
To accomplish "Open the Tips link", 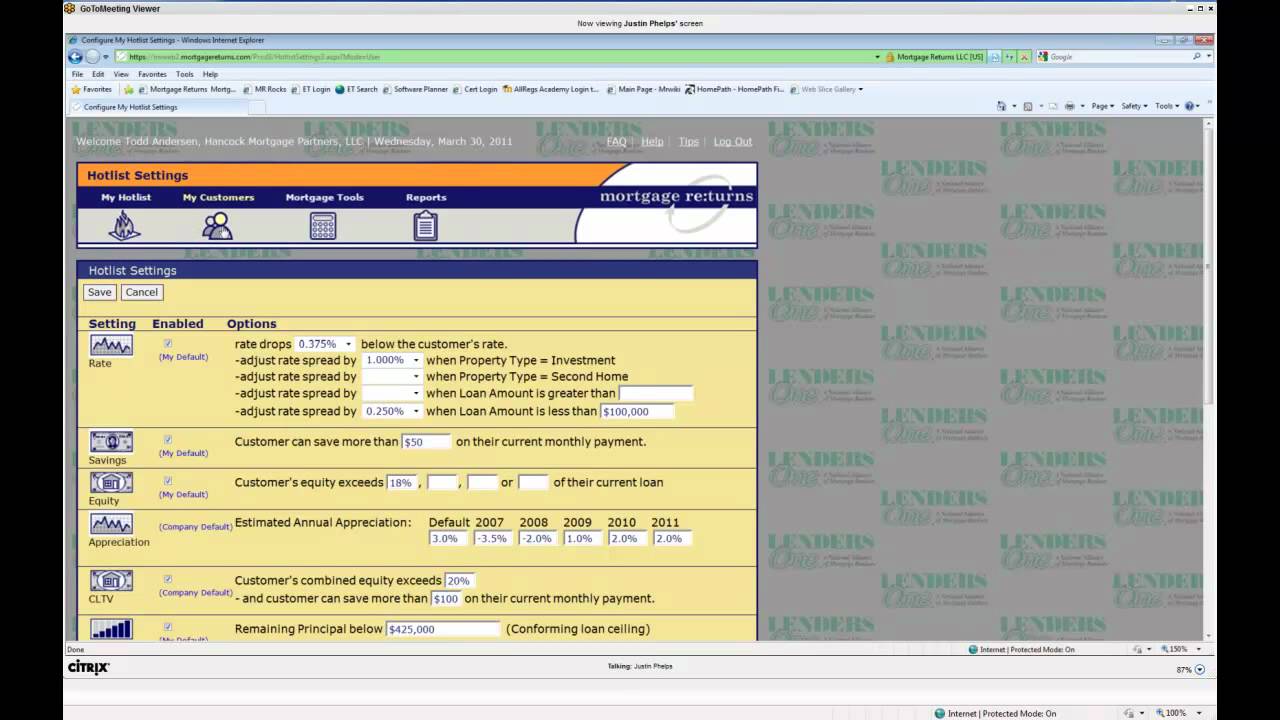I will click(688, 142).
